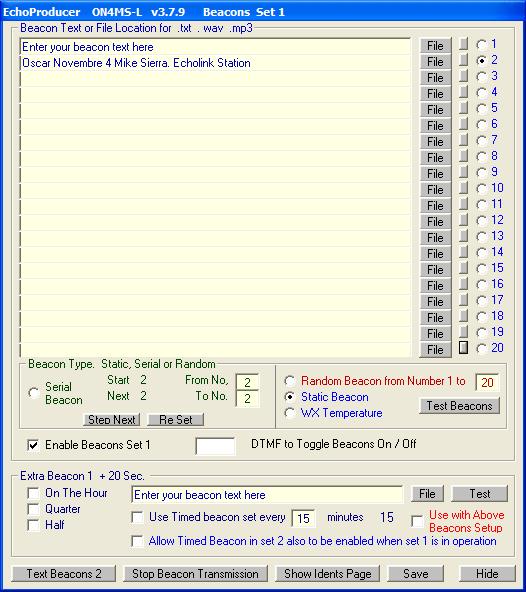The height and width of the screenshot is (592, 526).
Task: Click the File button for beacon row 5
Action: pos(435,110)
